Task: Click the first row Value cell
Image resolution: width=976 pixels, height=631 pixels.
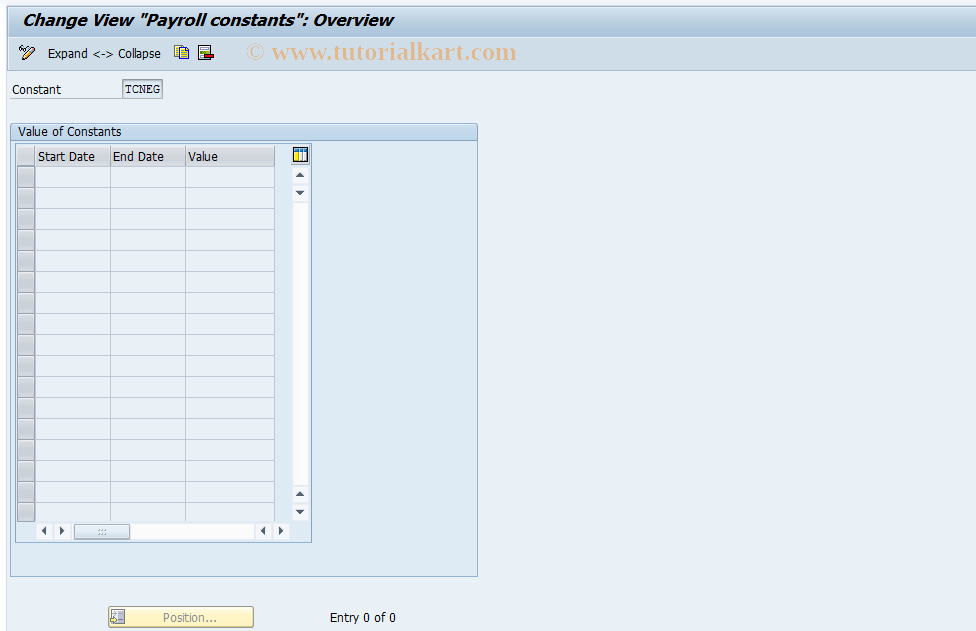Action: click(x=230, y=177)
